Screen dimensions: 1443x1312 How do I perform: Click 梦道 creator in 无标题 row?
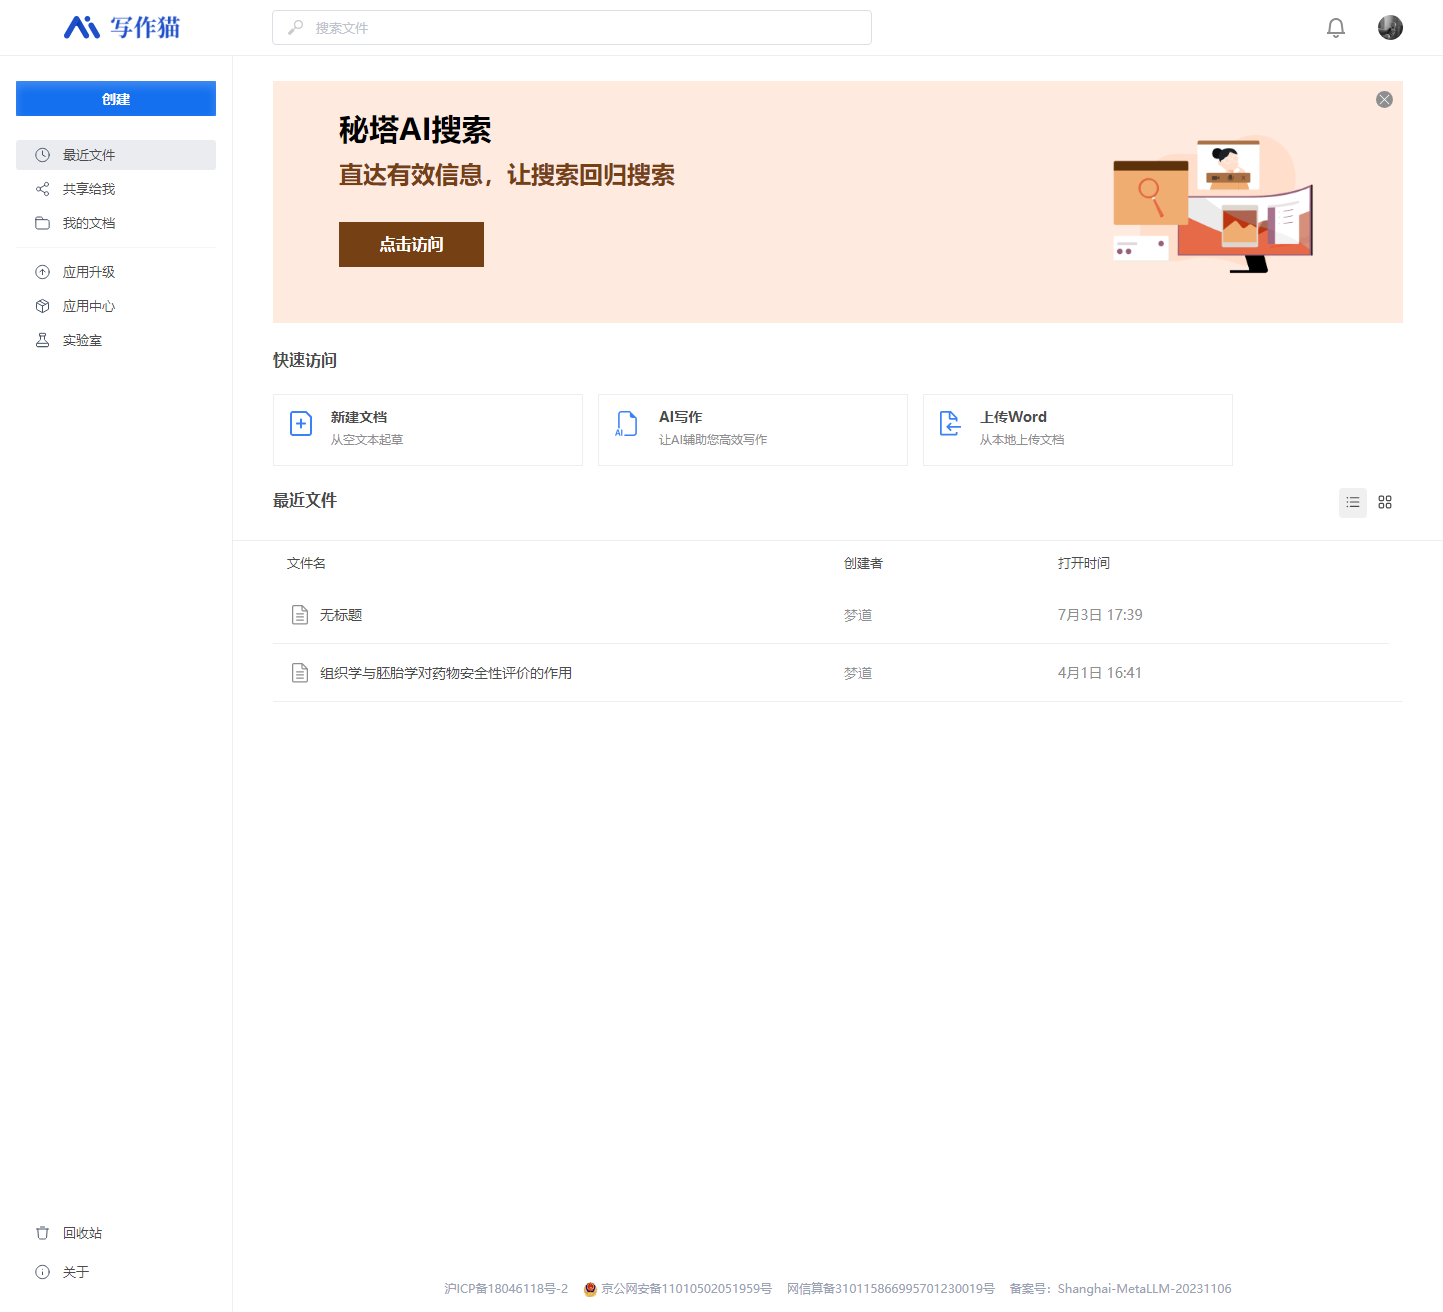(x=858, y=615)
